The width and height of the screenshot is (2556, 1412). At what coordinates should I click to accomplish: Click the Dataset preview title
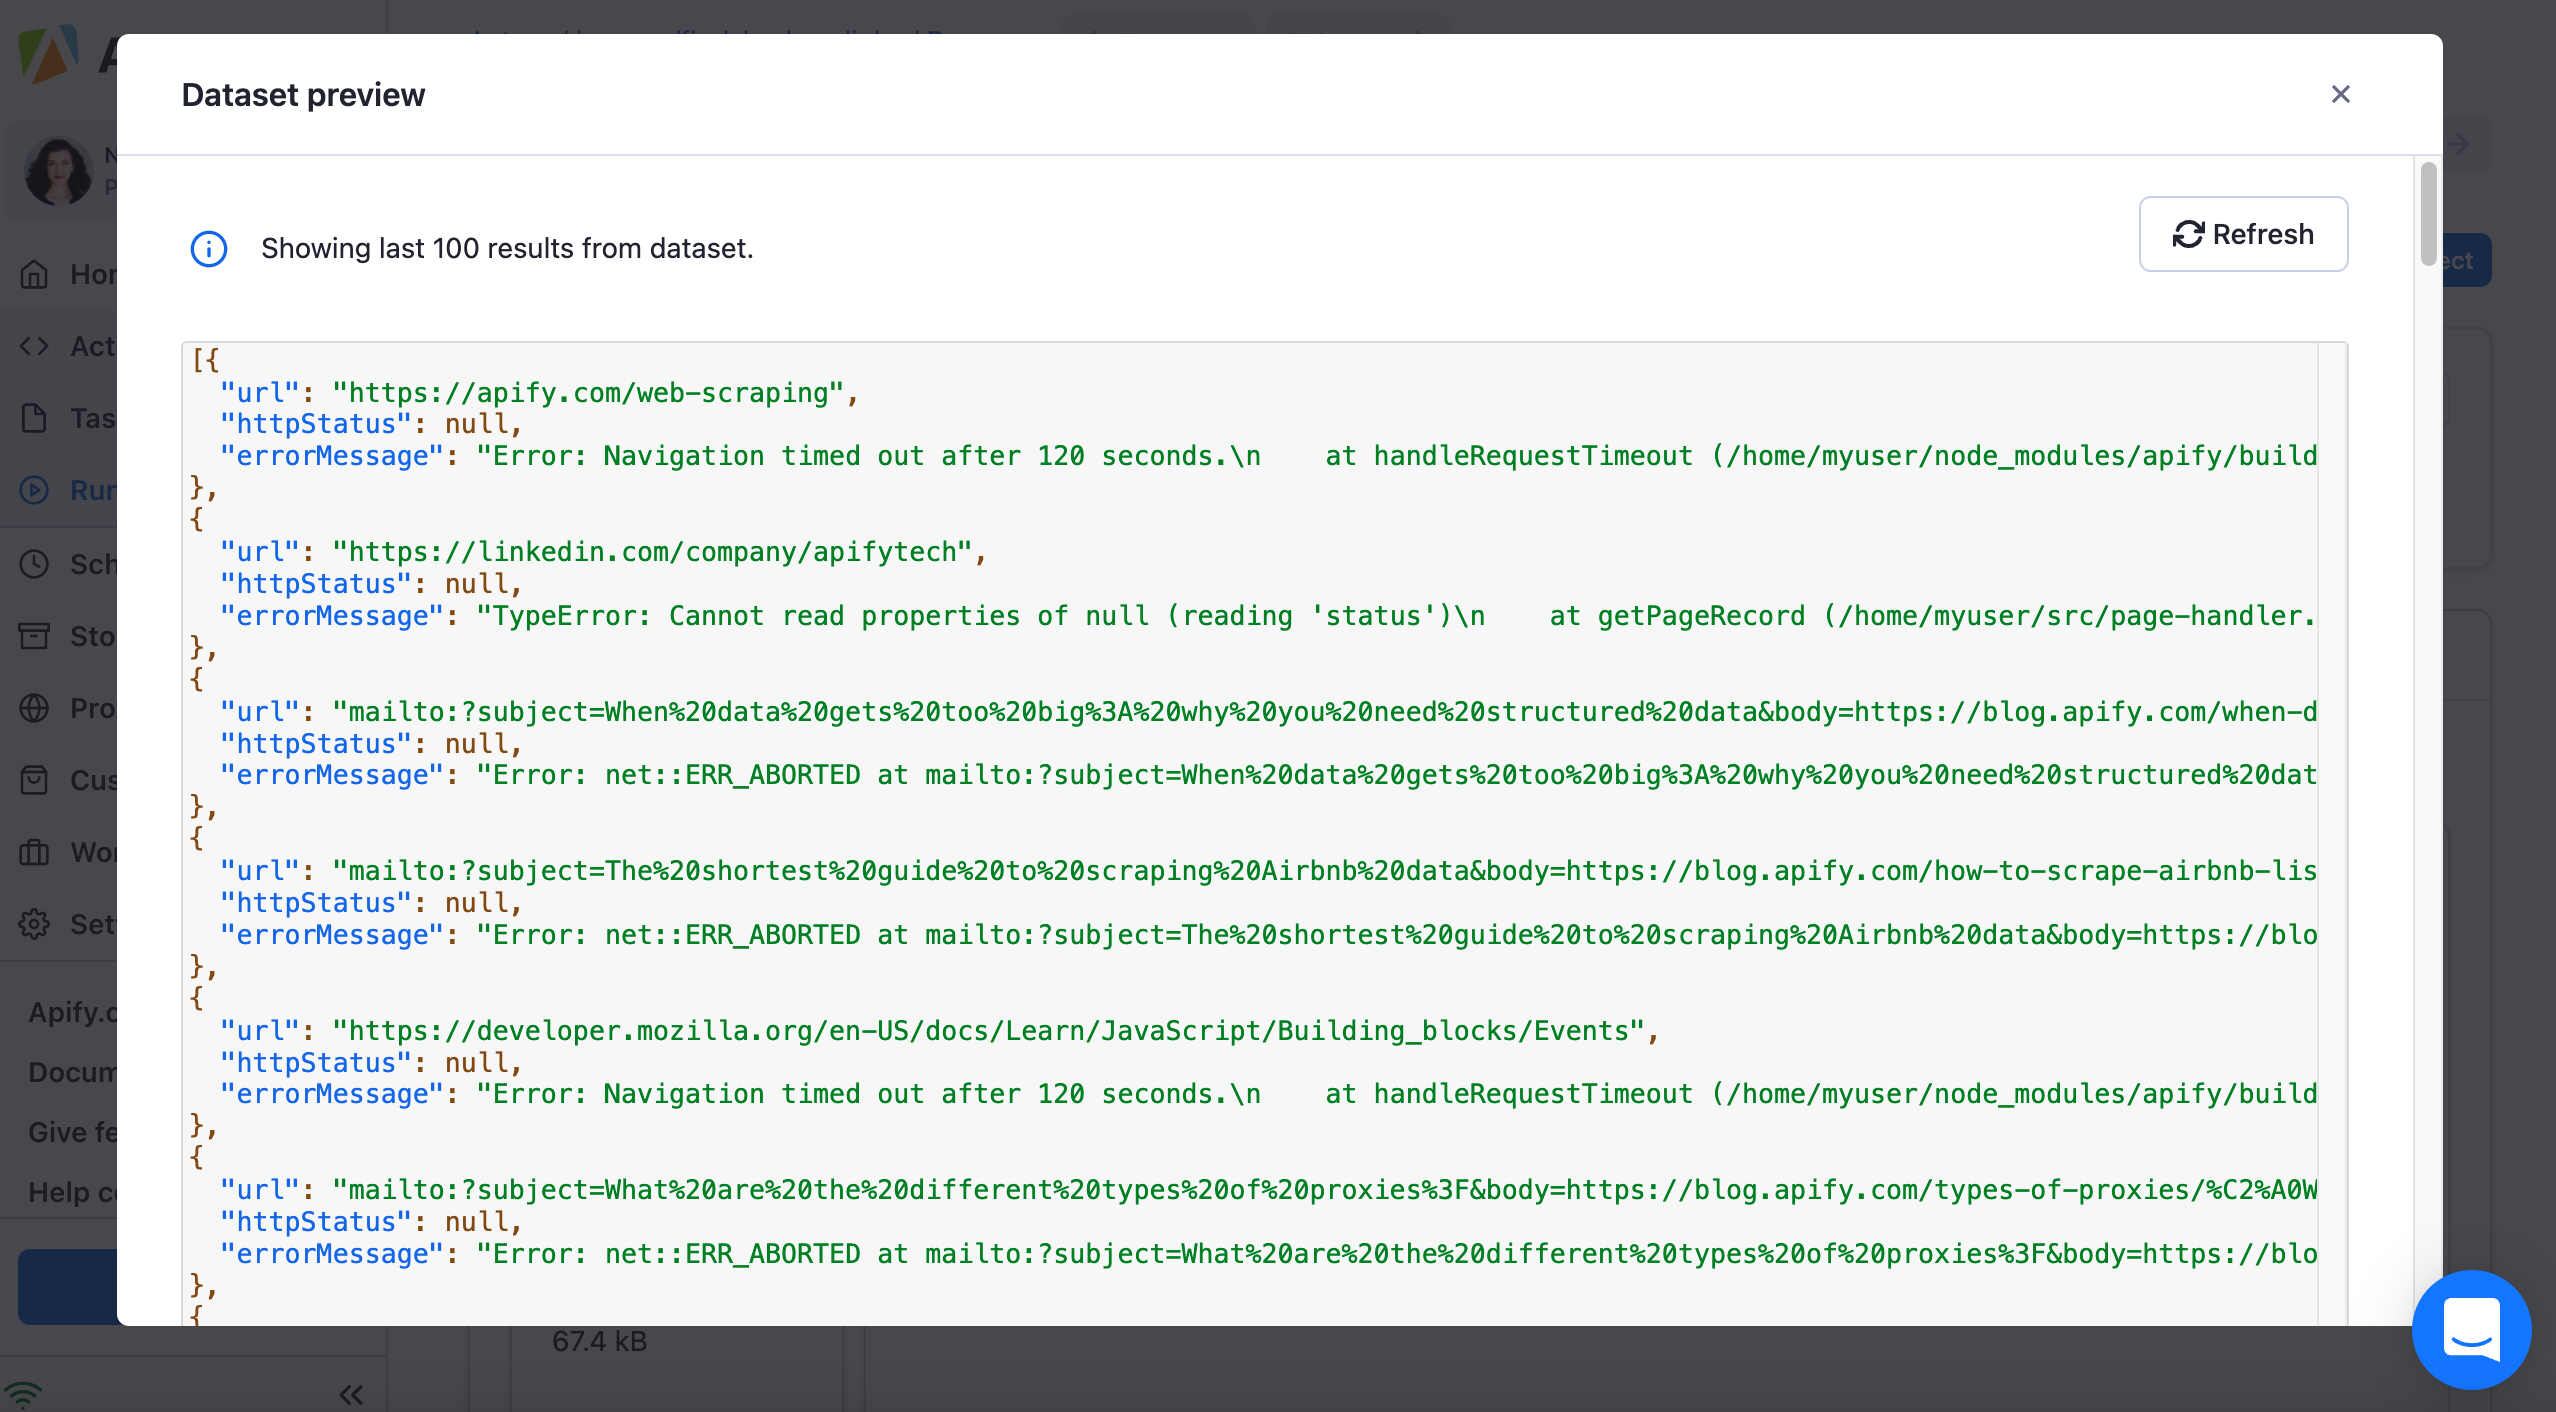coord(303,95)
